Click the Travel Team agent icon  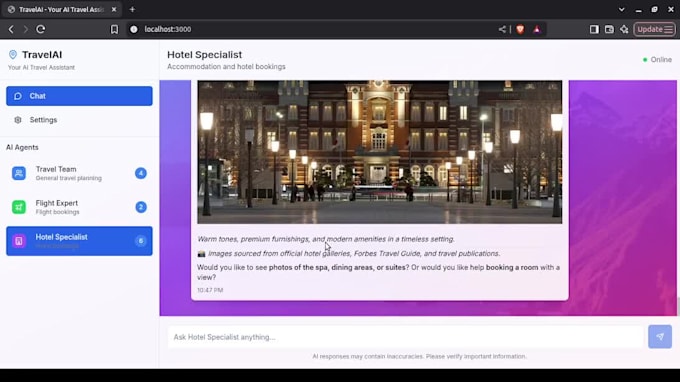pyautogui.click(x=19, y=173)
